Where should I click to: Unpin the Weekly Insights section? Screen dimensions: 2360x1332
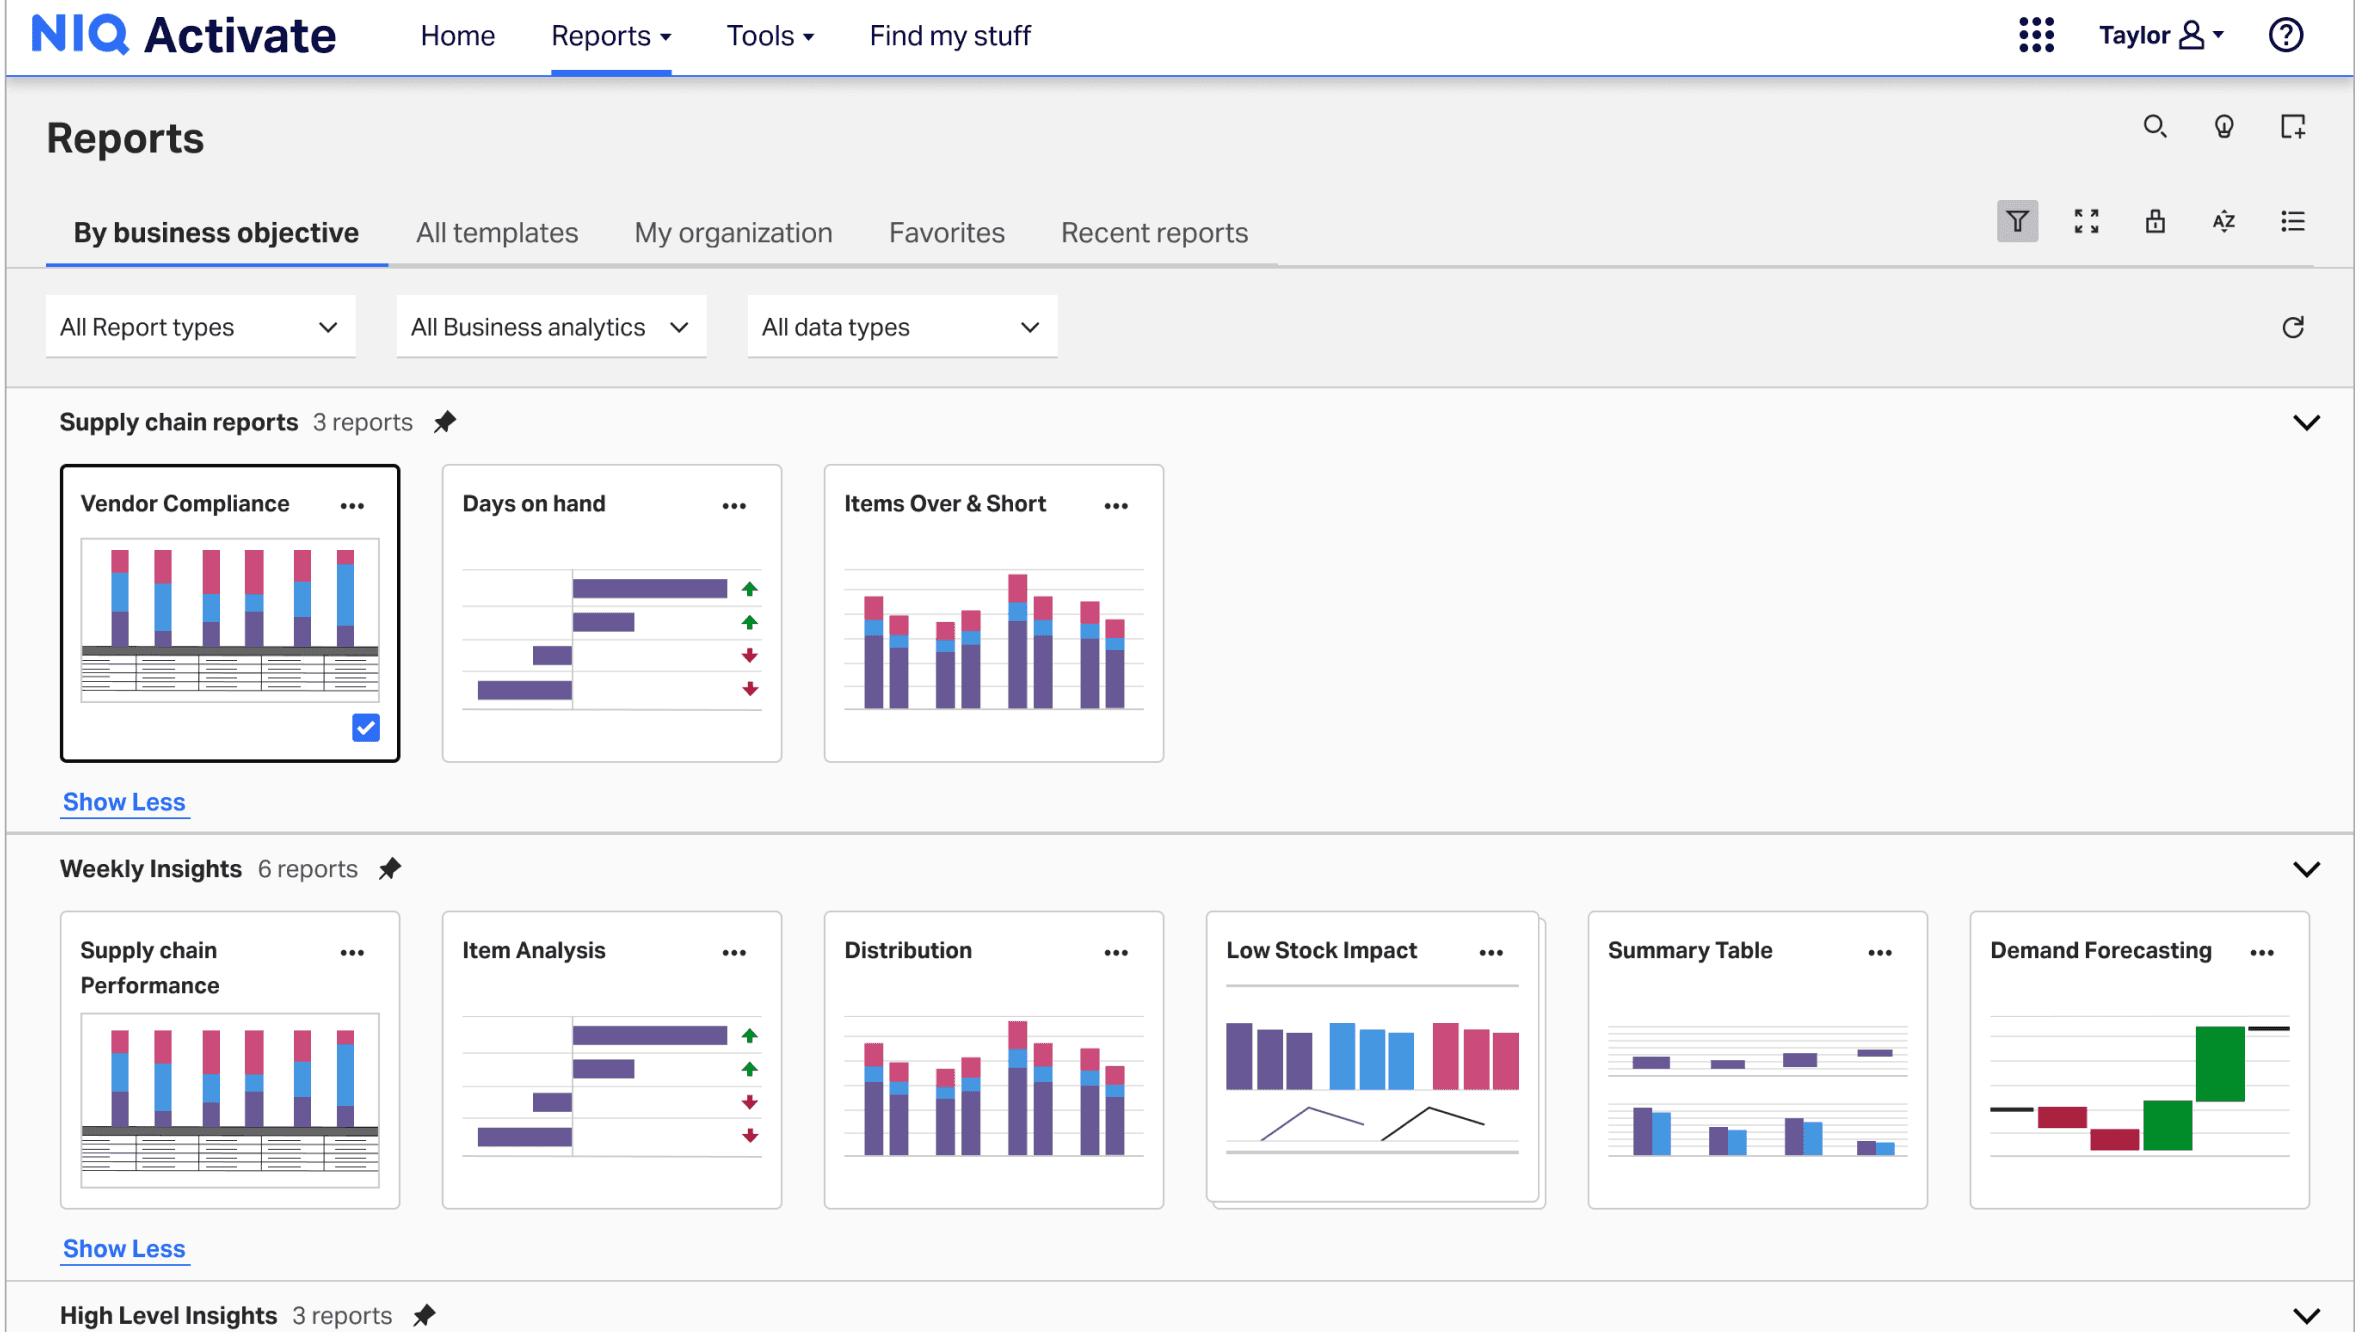[390, 868]
